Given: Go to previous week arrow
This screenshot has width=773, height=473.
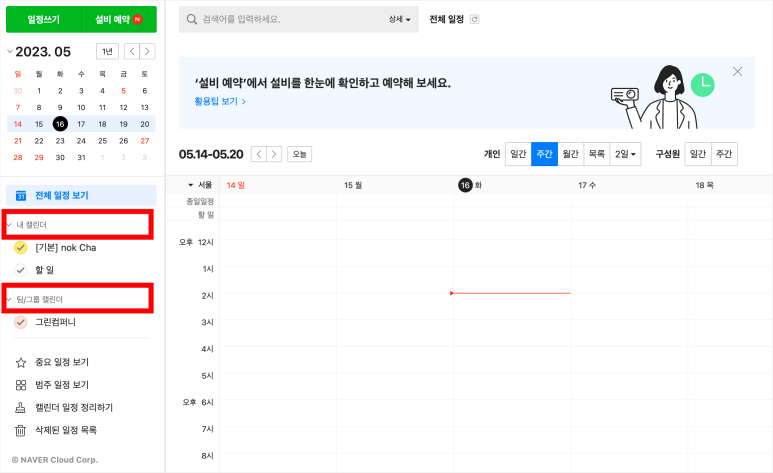Looking at the screenshot, I should 259,154.
